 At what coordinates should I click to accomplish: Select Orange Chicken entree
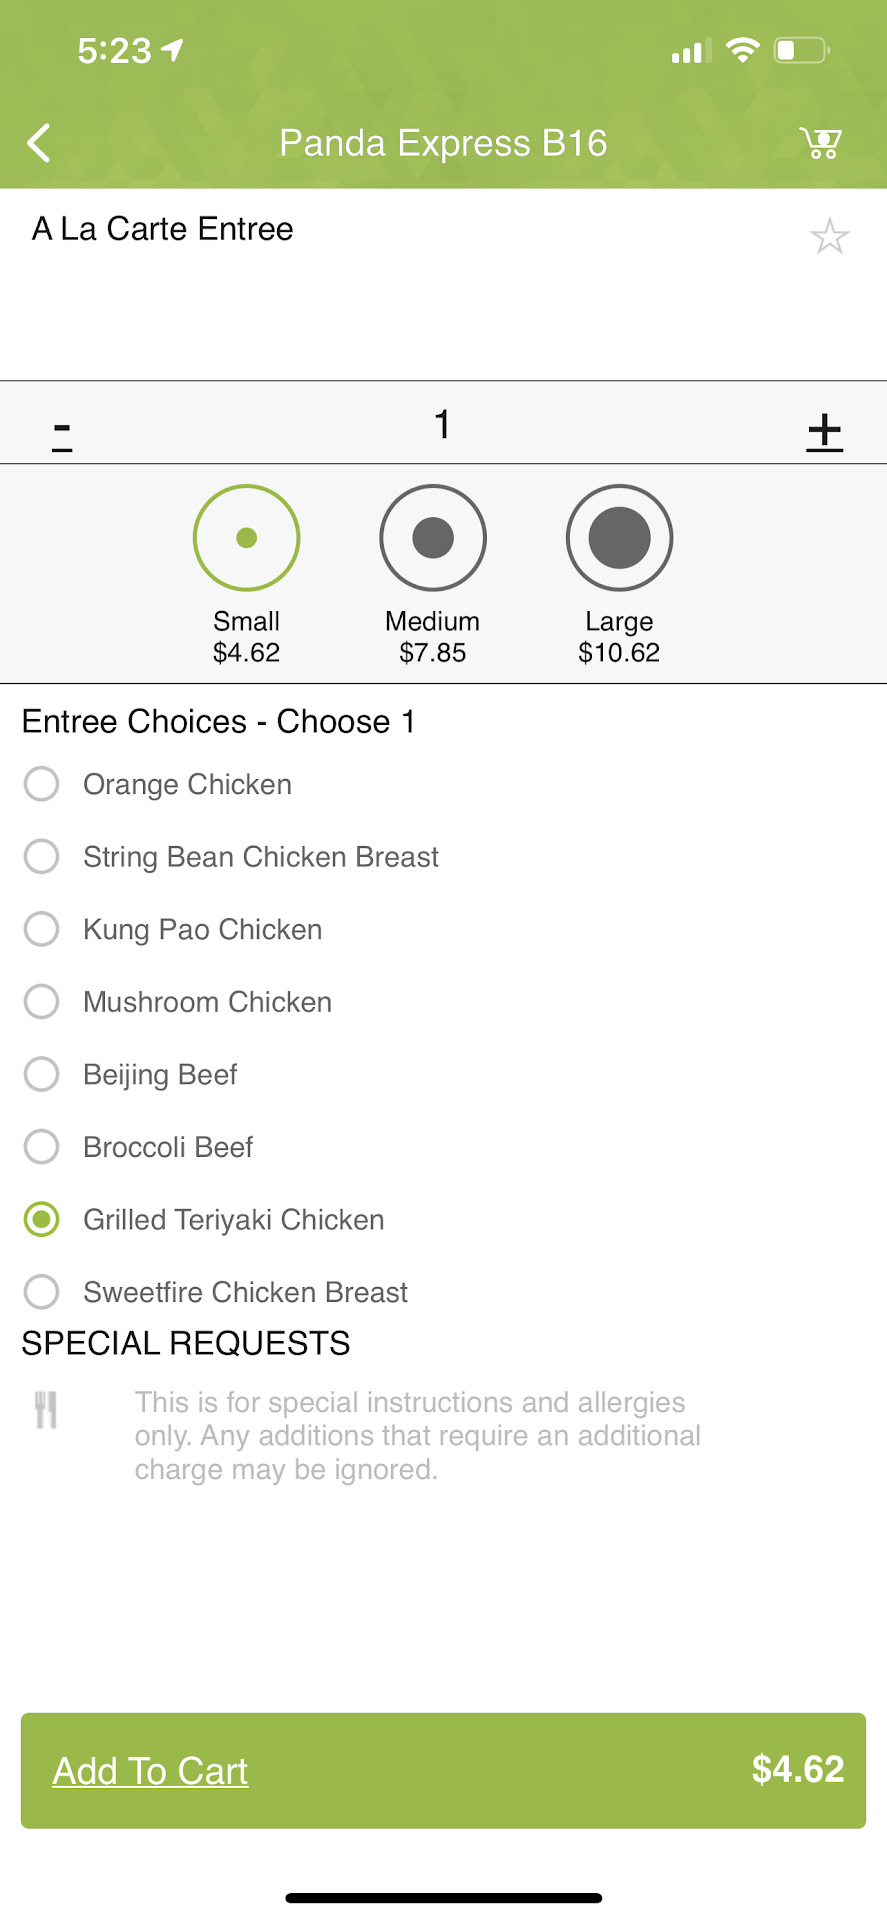tap(42, 784)
